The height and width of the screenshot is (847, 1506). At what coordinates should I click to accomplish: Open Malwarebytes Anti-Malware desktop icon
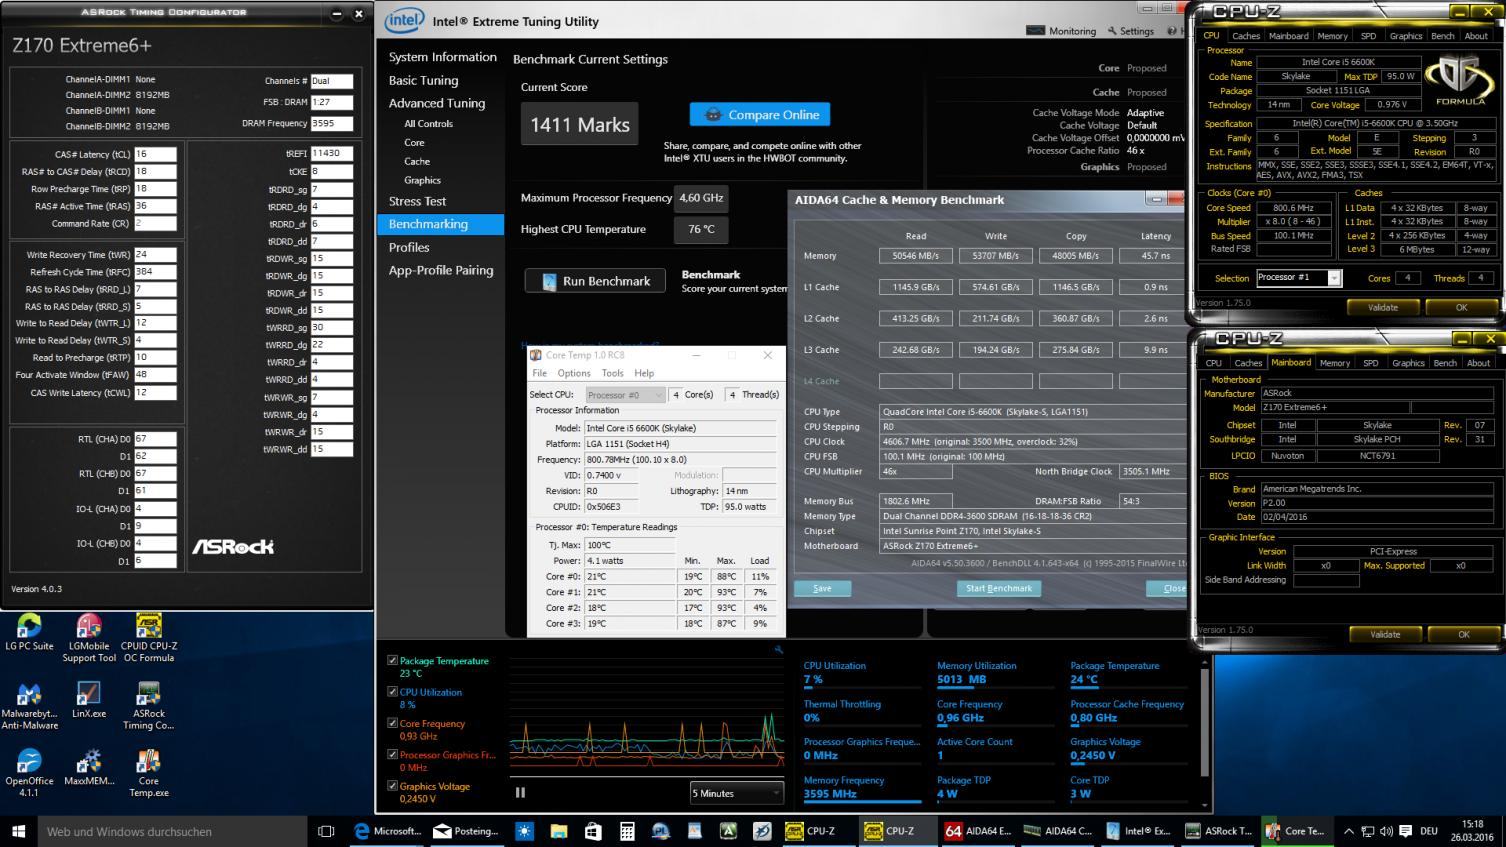(x=29, y=706)
